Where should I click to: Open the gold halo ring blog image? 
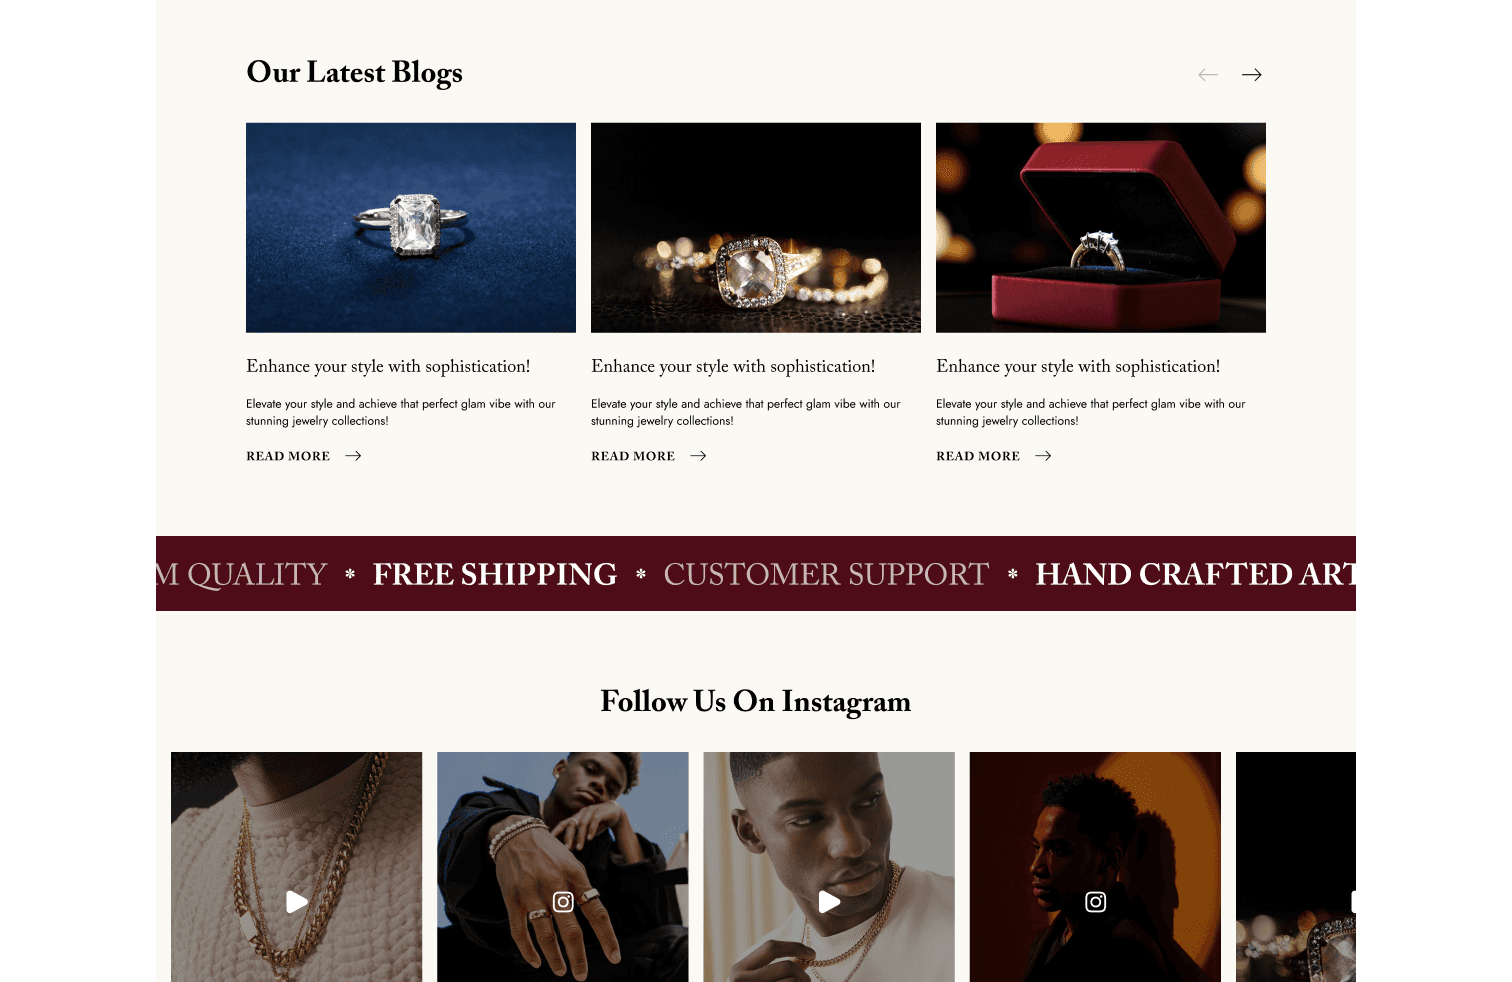(x=756, y=228)
